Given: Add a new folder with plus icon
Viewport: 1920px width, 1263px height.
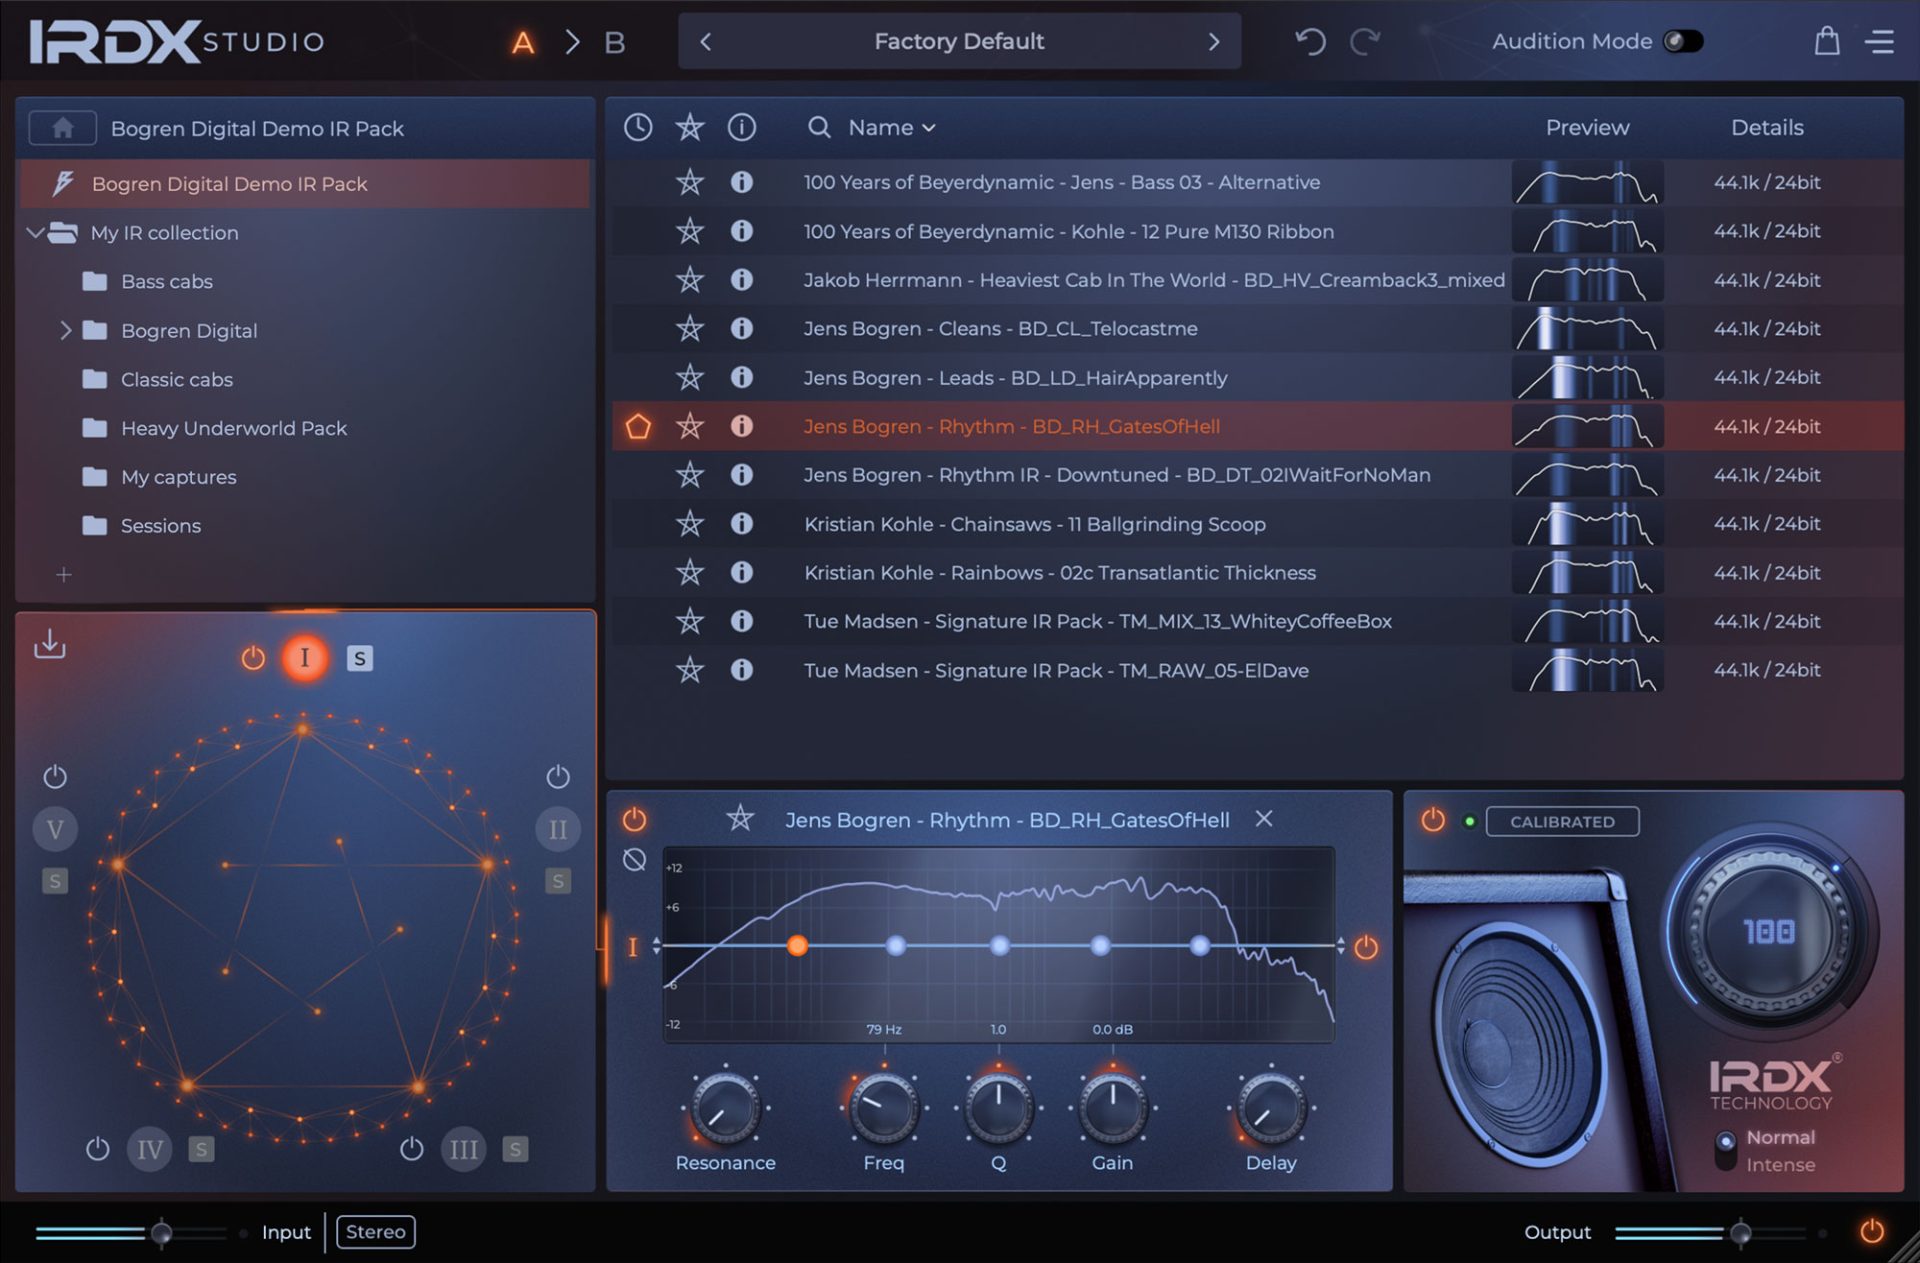Looking at the screenshot, I should click(64, 574).
